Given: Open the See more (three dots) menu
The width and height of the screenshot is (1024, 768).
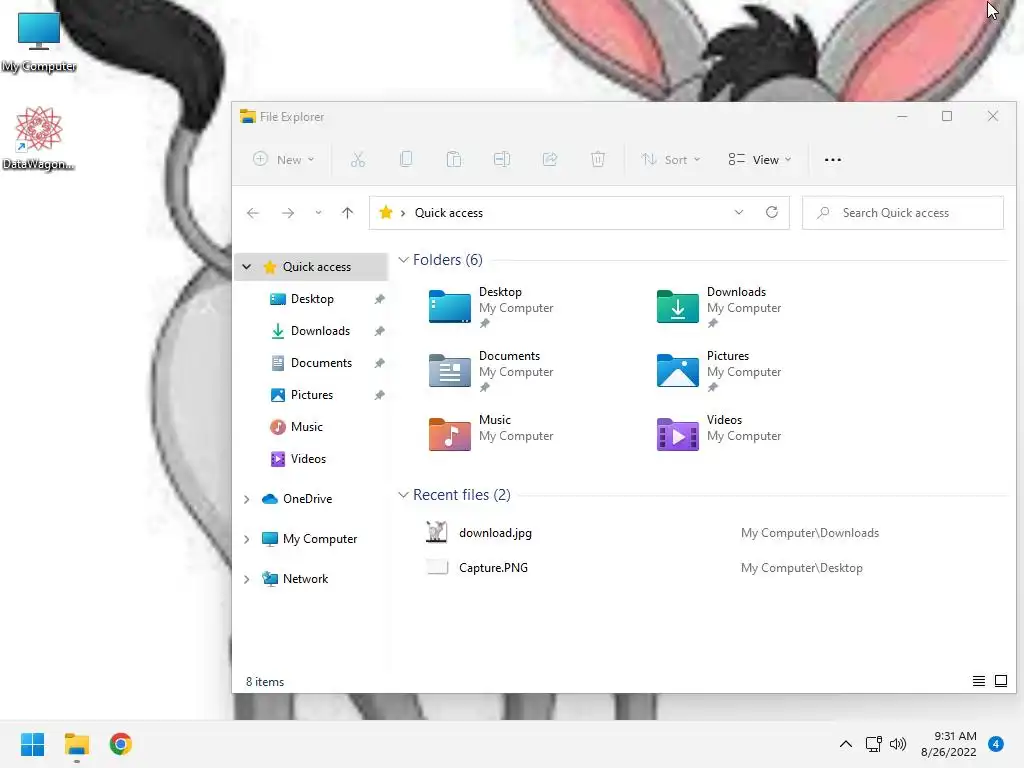Looking at the screenshot, I should click(x=833, y=159).
